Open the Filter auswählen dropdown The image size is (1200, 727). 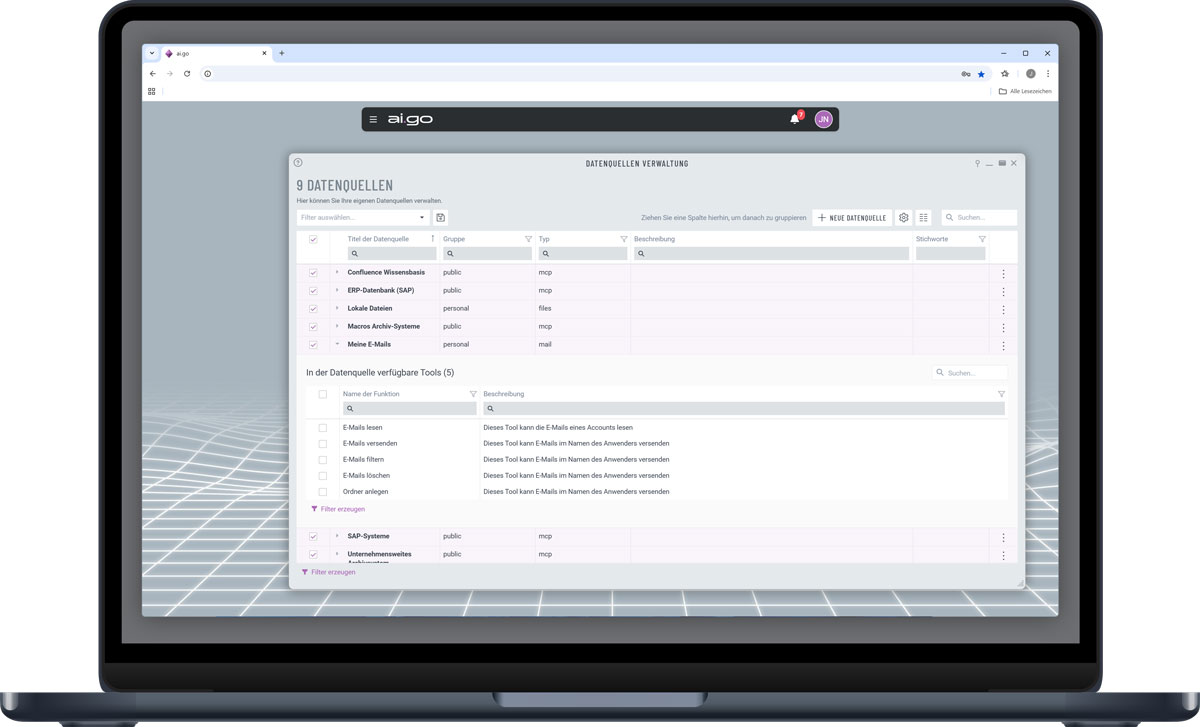pyautogui.click(x=362, y=218)
